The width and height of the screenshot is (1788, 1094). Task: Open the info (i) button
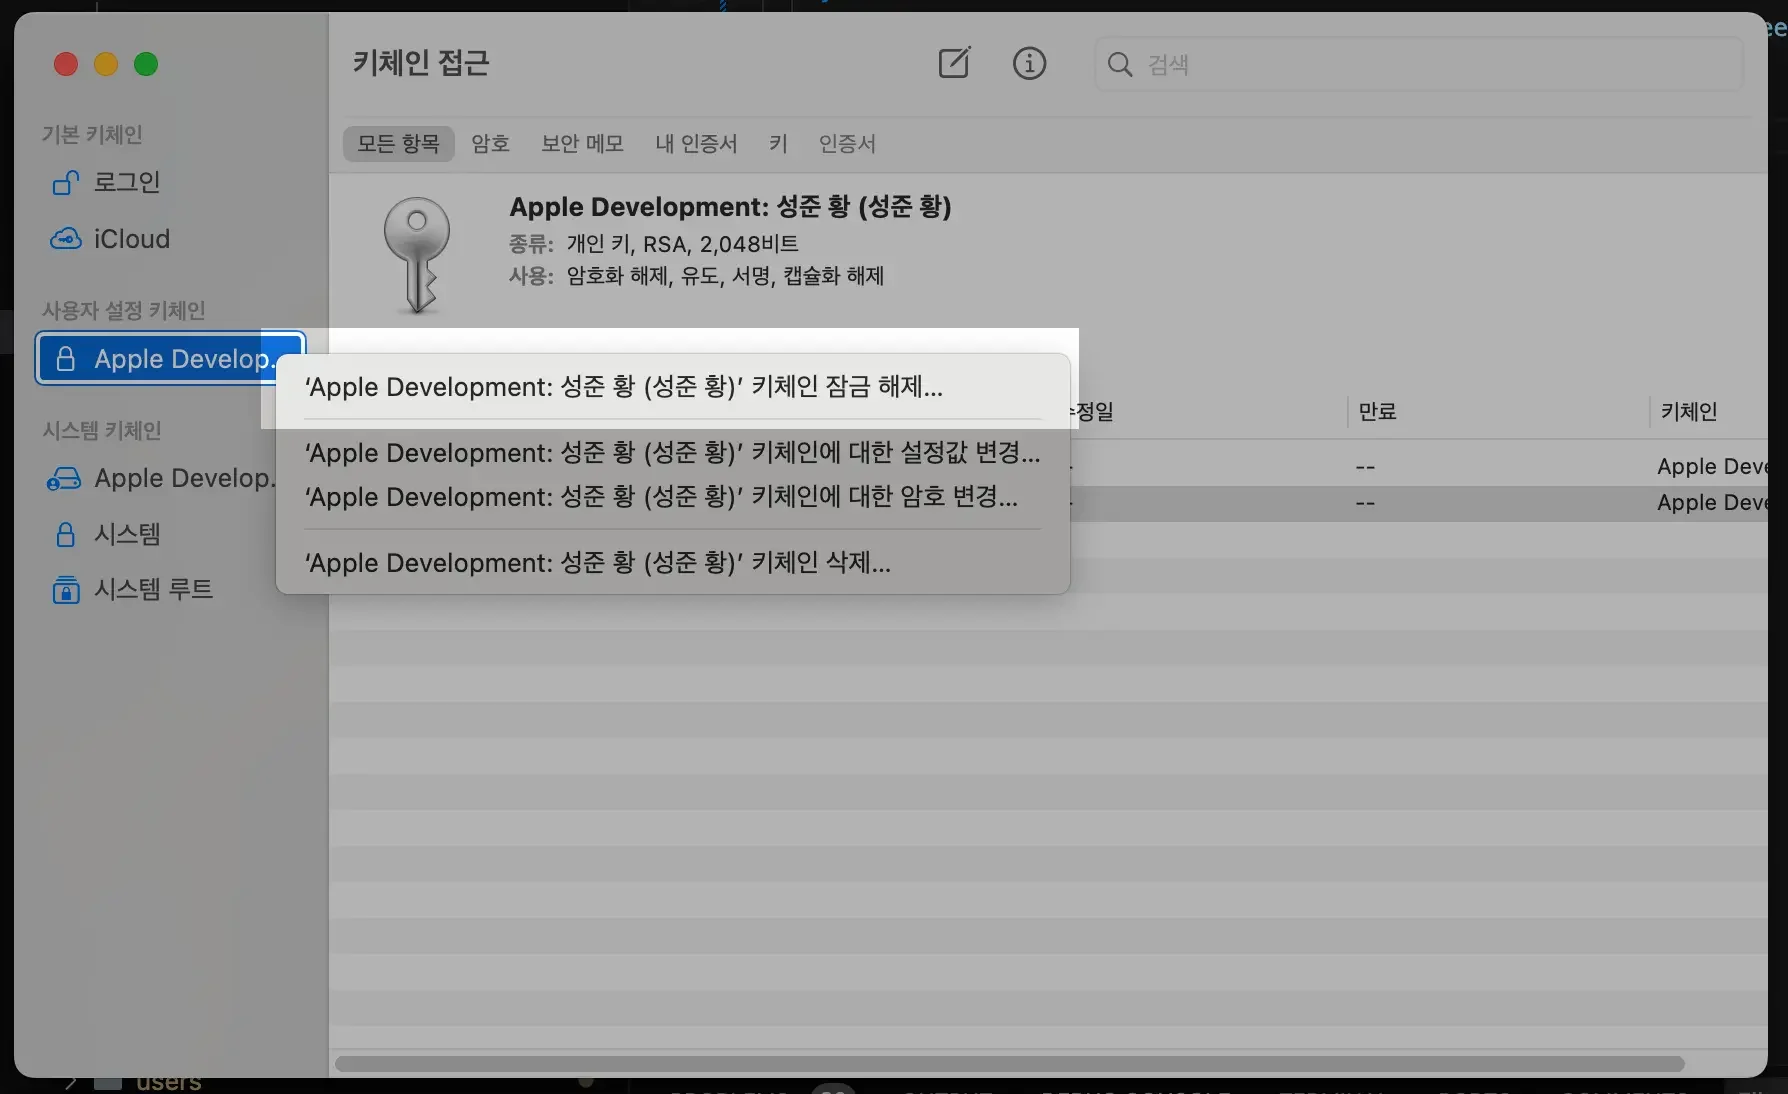[x=1029, y=63]
